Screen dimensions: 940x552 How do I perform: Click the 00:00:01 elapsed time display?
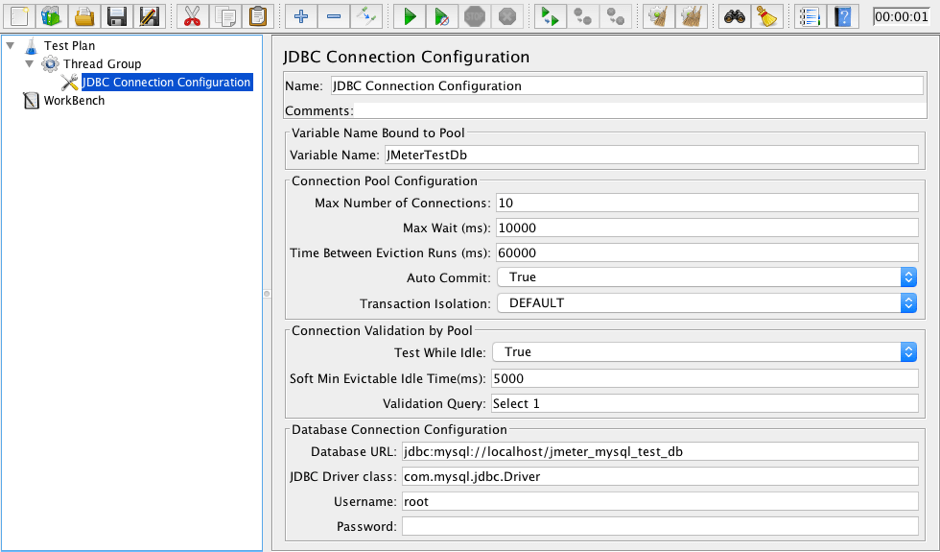click(902, 16)
